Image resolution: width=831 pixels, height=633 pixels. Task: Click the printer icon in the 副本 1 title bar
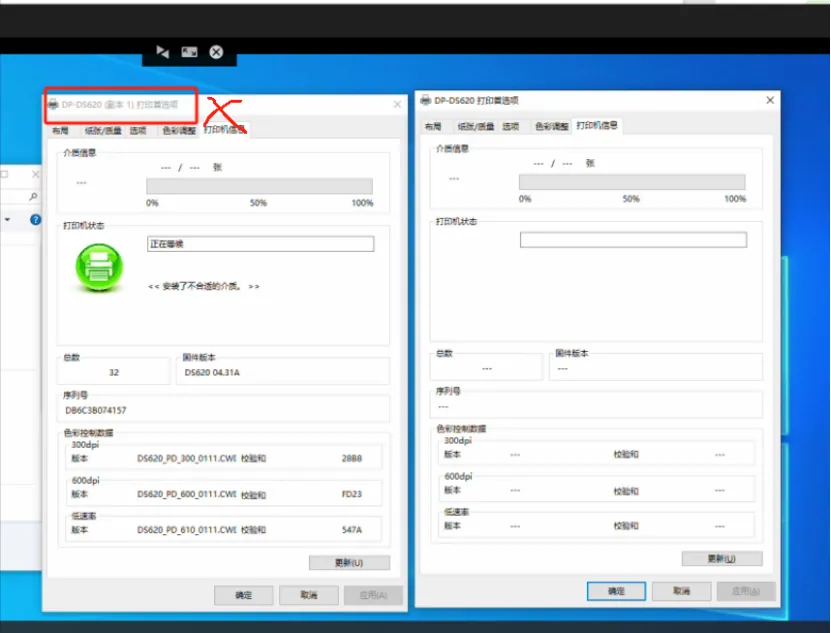[x=53, y=104]
